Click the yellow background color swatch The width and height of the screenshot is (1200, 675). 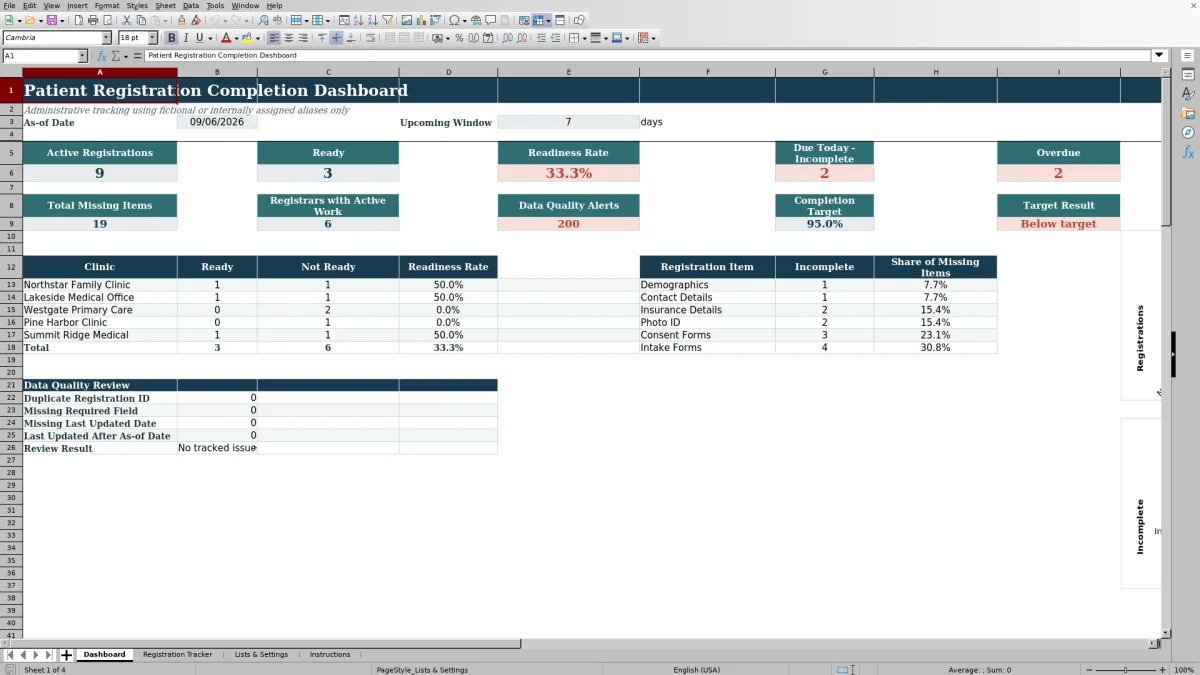click(x=245, y=38)
